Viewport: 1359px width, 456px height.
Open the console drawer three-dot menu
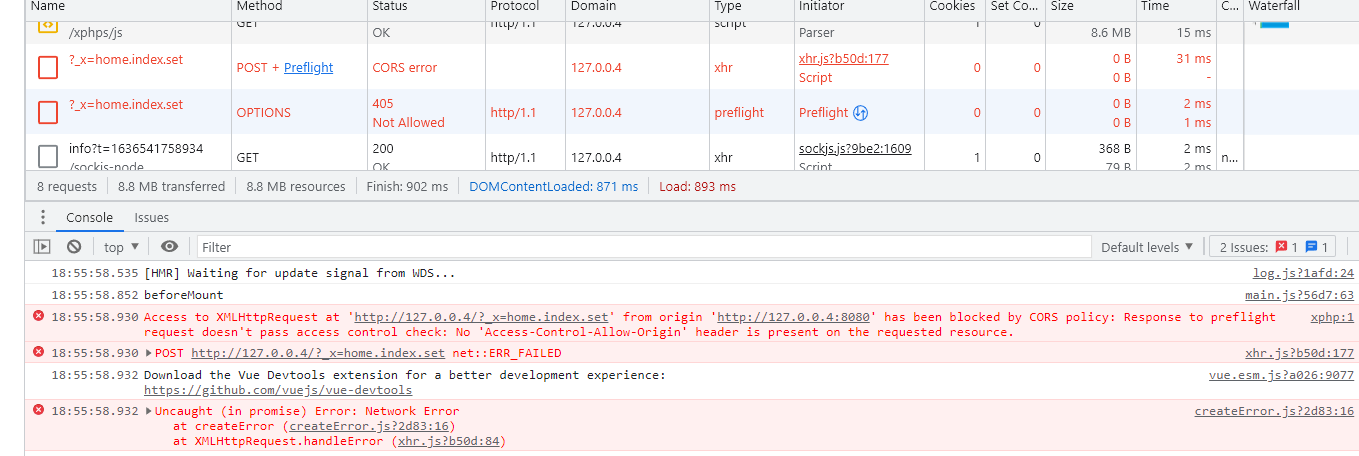42,217
